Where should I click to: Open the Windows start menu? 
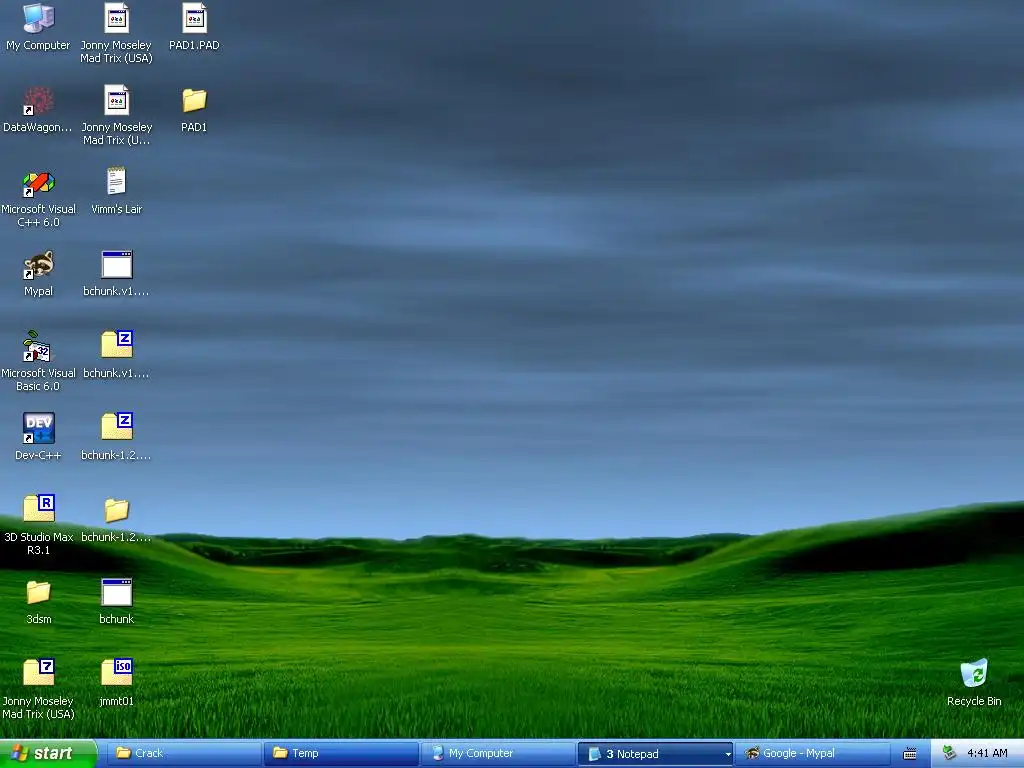click(48, 753)
